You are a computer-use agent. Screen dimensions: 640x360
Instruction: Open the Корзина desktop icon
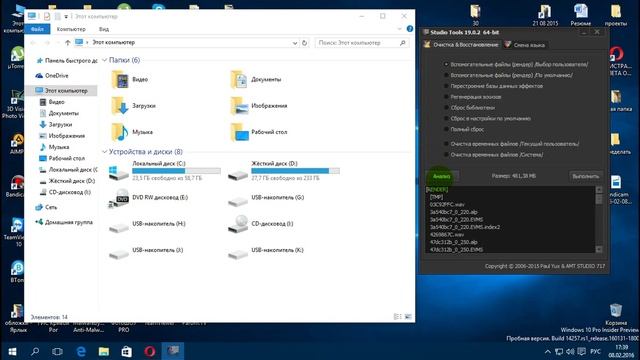[x=616, y=313]
